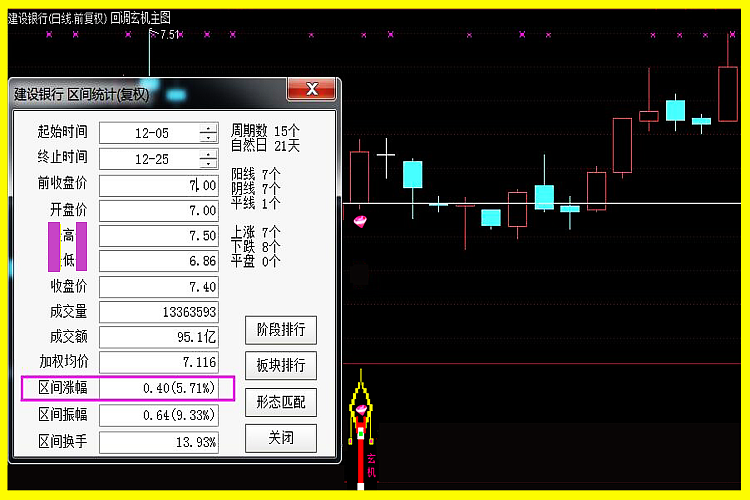This screenshot has height=500, width=750.
Task: Select the 终止时间 date field 12-25
Action: pos(150,159)
